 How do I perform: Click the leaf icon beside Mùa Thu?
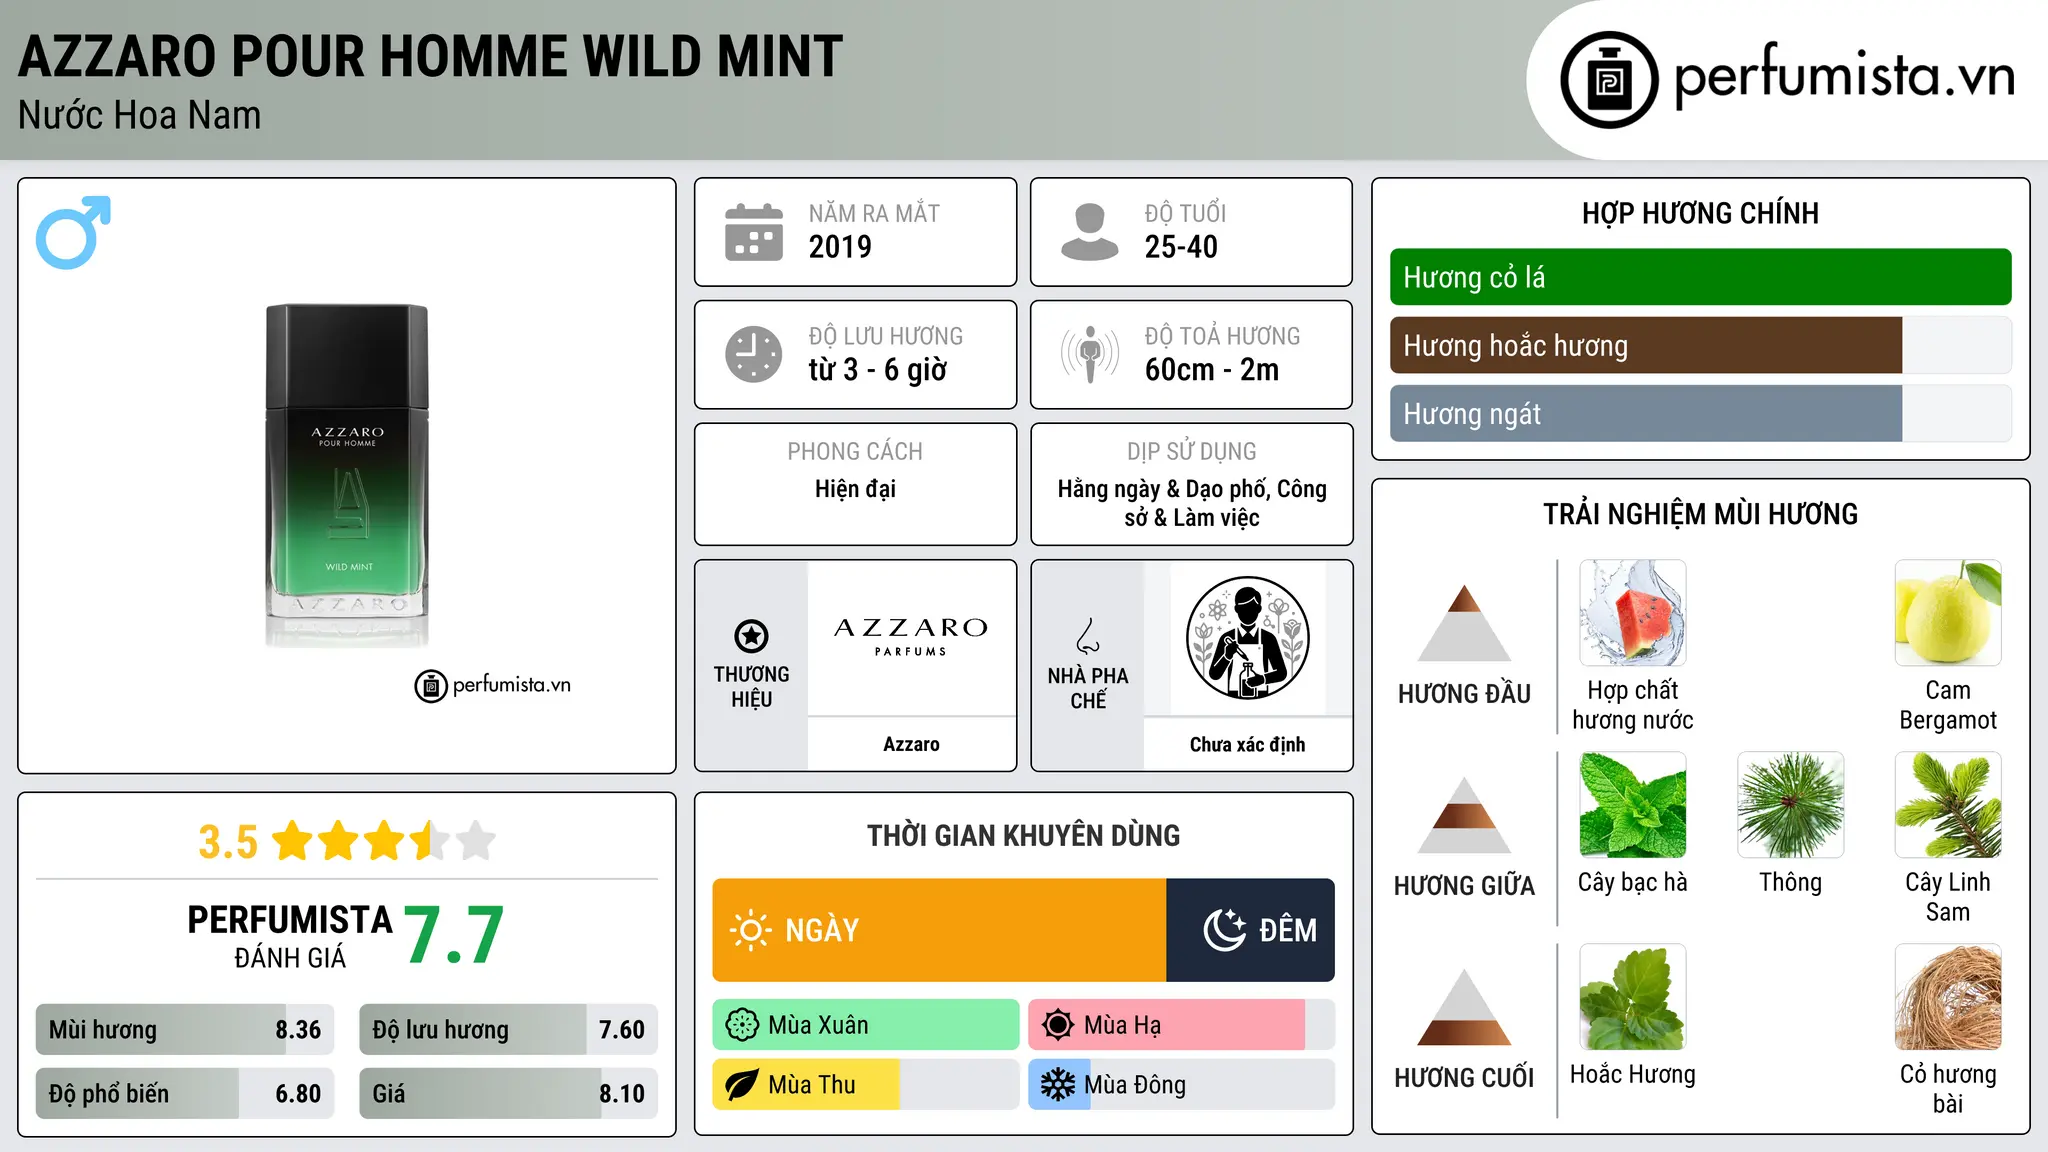click(x=742, y=1085)
